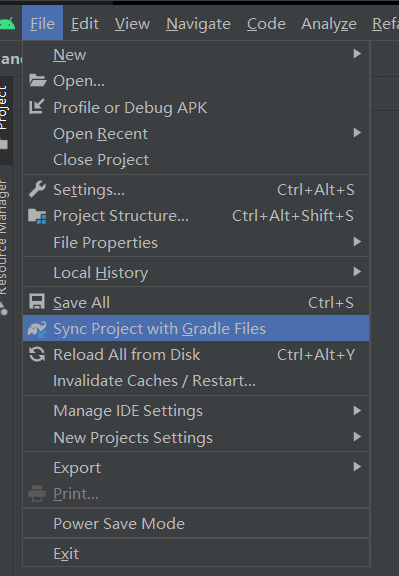This screenshot has height=576, width=399.
Task: Click the Android robot logo icon
Action: [7, 24]
